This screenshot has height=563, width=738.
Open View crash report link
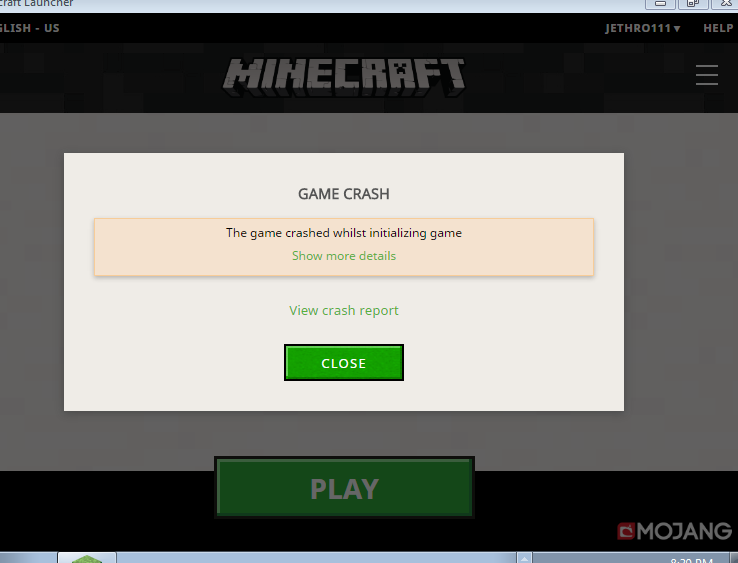[344, 310]
